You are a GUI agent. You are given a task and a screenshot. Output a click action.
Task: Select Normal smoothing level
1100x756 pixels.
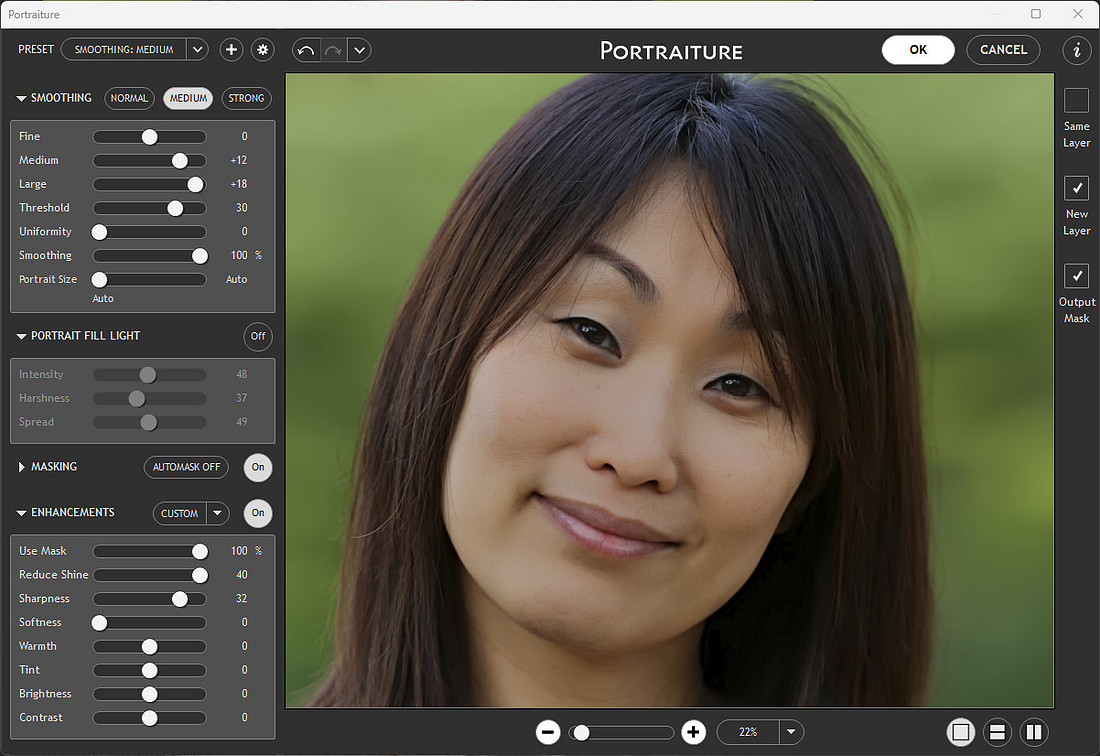tap(129, 98)
